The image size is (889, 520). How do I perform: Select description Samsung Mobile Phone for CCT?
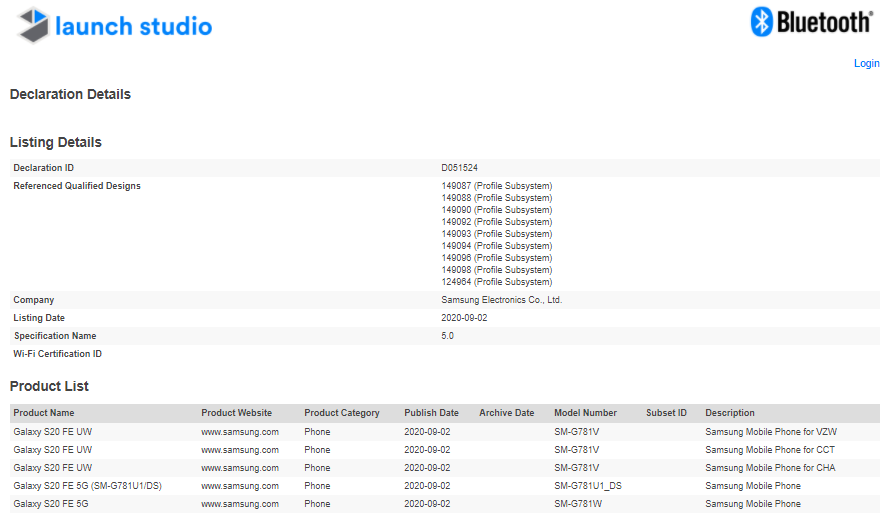point(770,450)
